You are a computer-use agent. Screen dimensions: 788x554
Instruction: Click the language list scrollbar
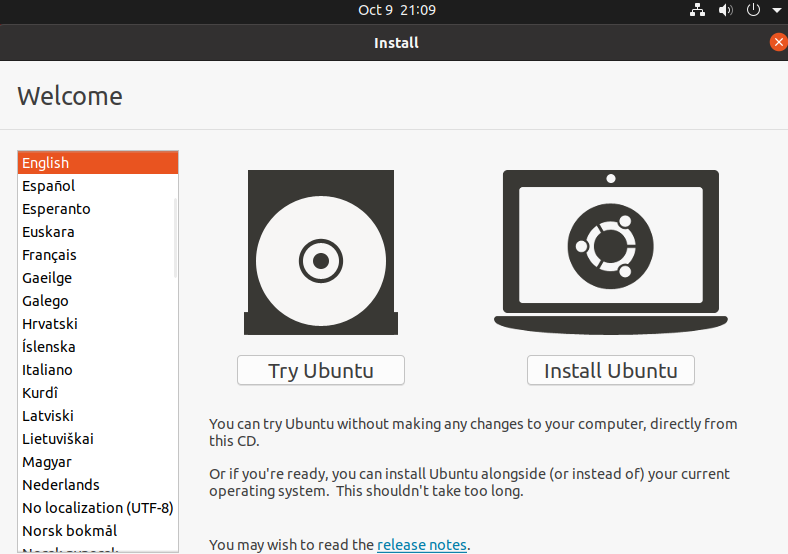coord(175,238)
